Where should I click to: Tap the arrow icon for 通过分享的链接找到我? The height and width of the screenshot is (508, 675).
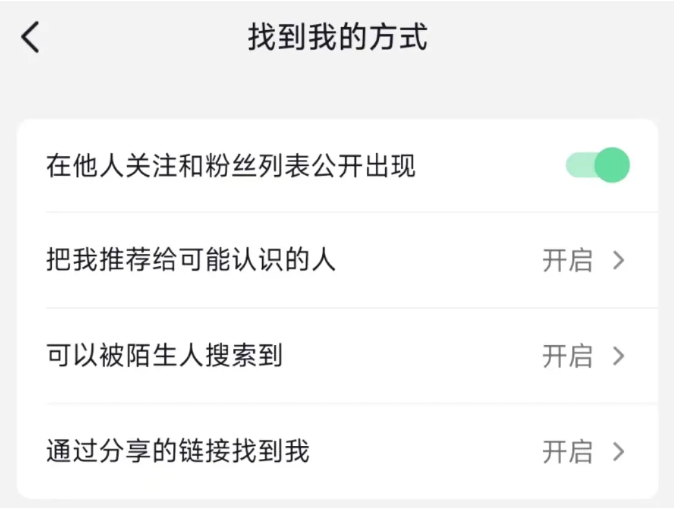click(x=619, y=451)
